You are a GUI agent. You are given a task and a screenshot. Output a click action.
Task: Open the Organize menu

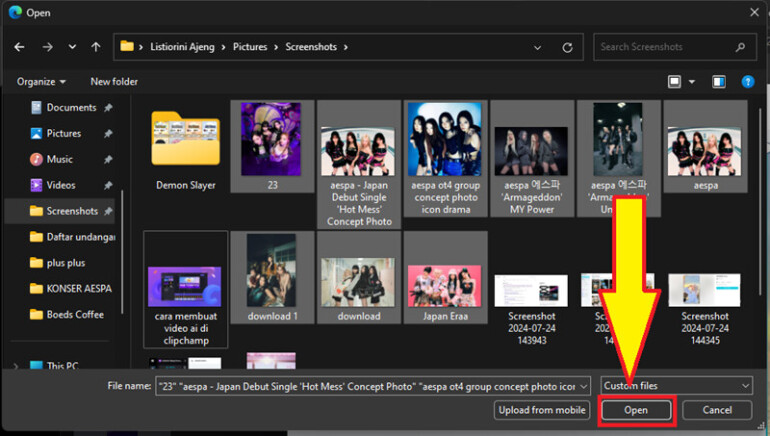click(42, 81)
